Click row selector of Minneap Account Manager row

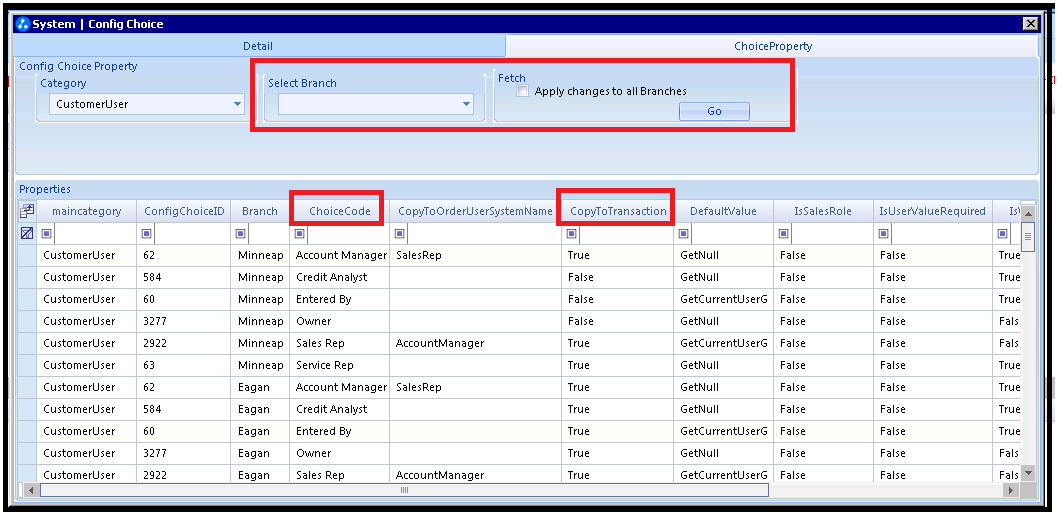[27, 255]
